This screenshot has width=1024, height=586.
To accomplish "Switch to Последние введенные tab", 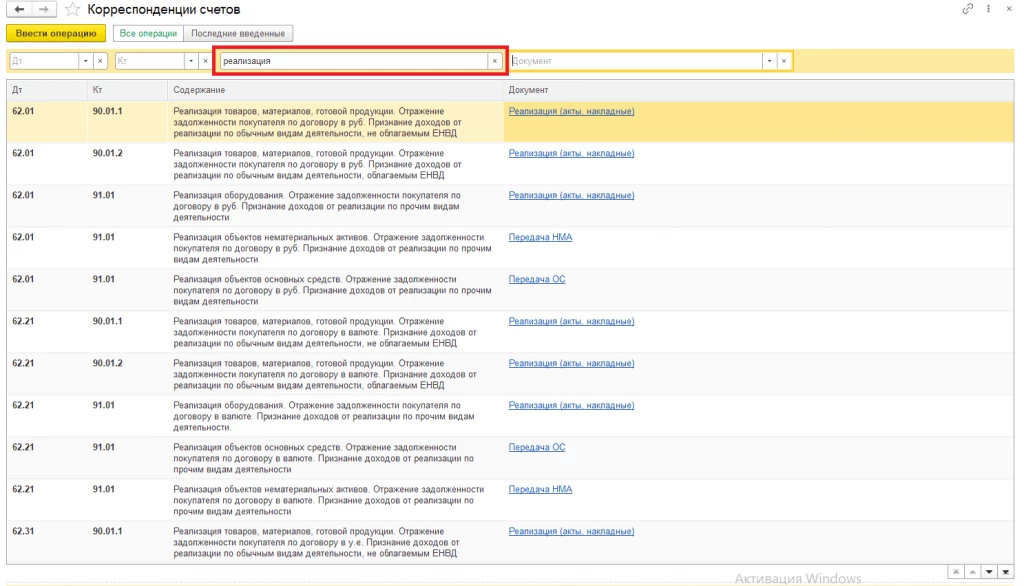I will (238, 33).
